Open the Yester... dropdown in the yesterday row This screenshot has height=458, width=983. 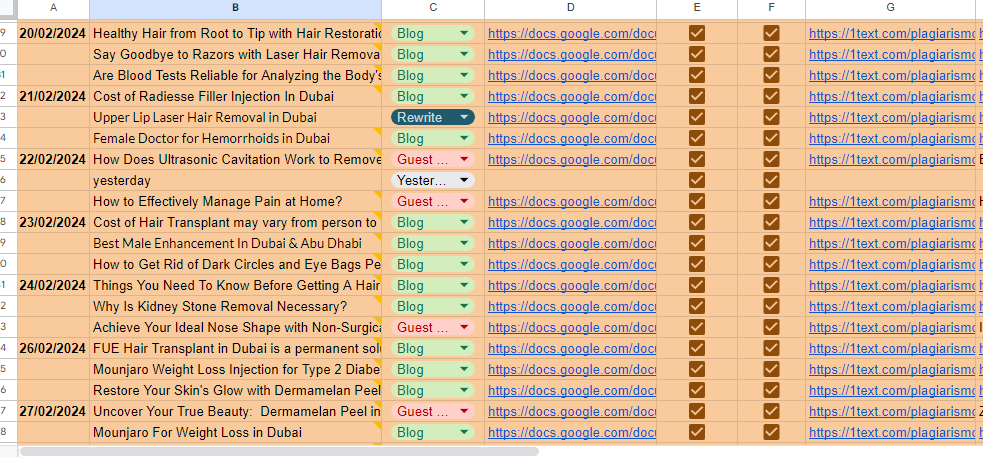(464, 180)
